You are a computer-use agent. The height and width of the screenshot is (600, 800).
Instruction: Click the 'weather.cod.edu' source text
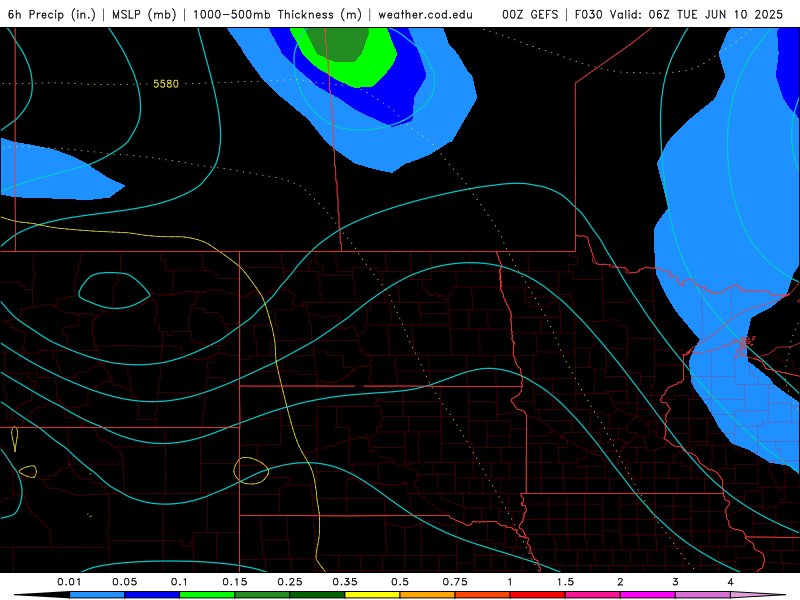coord(426,14)
